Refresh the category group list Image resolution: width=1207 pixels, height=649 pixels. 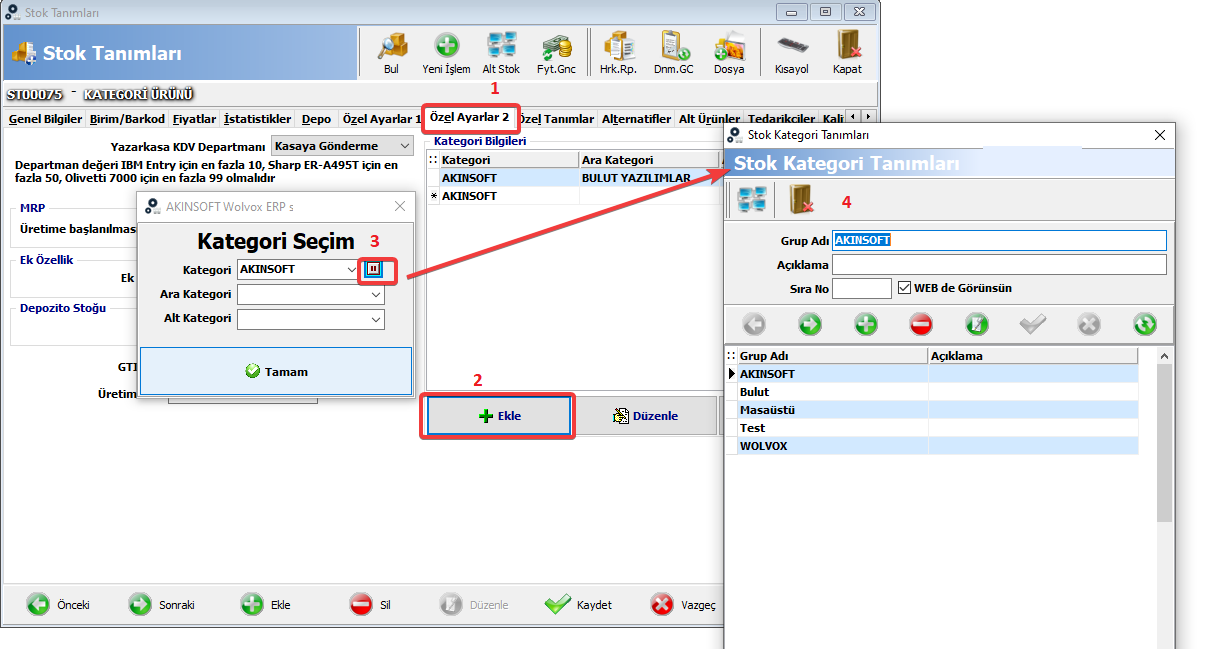pos(1145,324)
